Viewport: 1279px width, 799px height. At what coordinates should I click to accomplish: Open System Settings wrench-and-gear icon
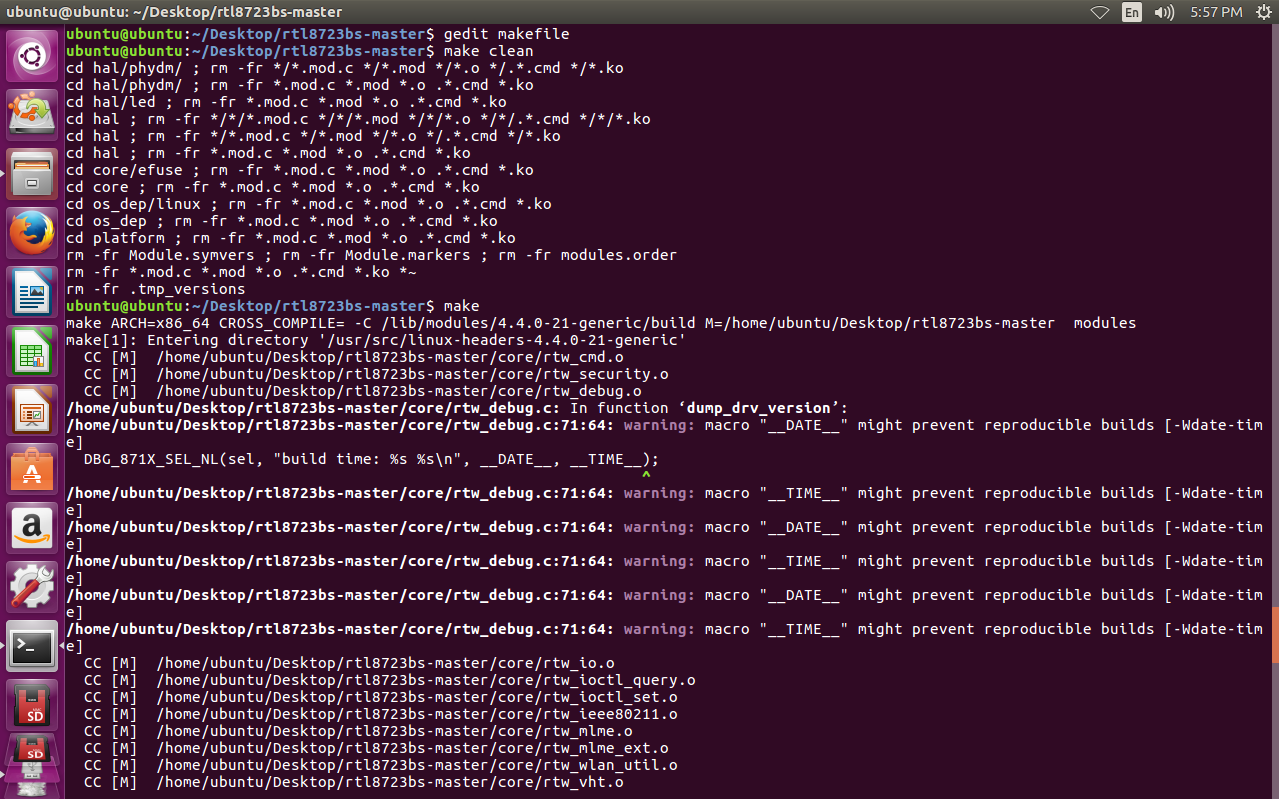pyautogui.click(x=33, y=587)
